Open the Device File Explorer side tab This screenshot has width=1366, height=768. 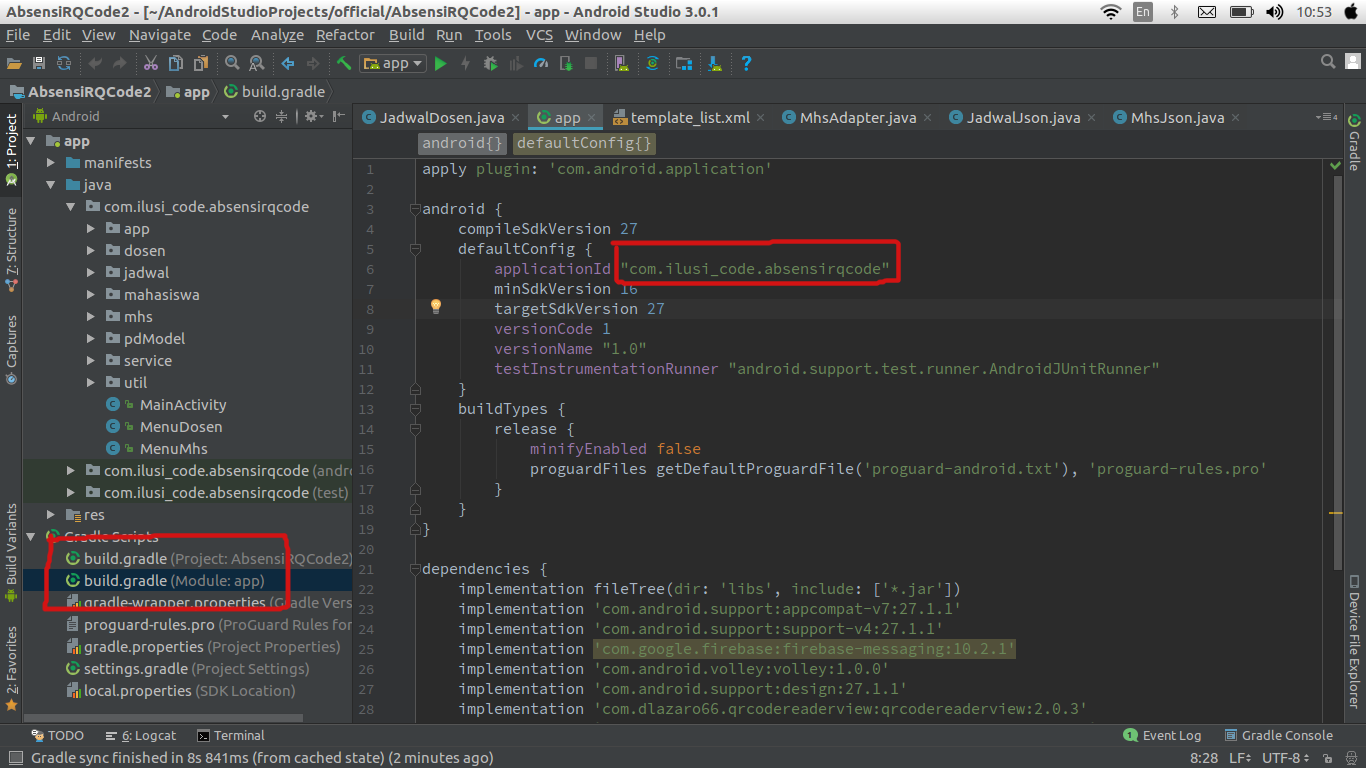1354,640
